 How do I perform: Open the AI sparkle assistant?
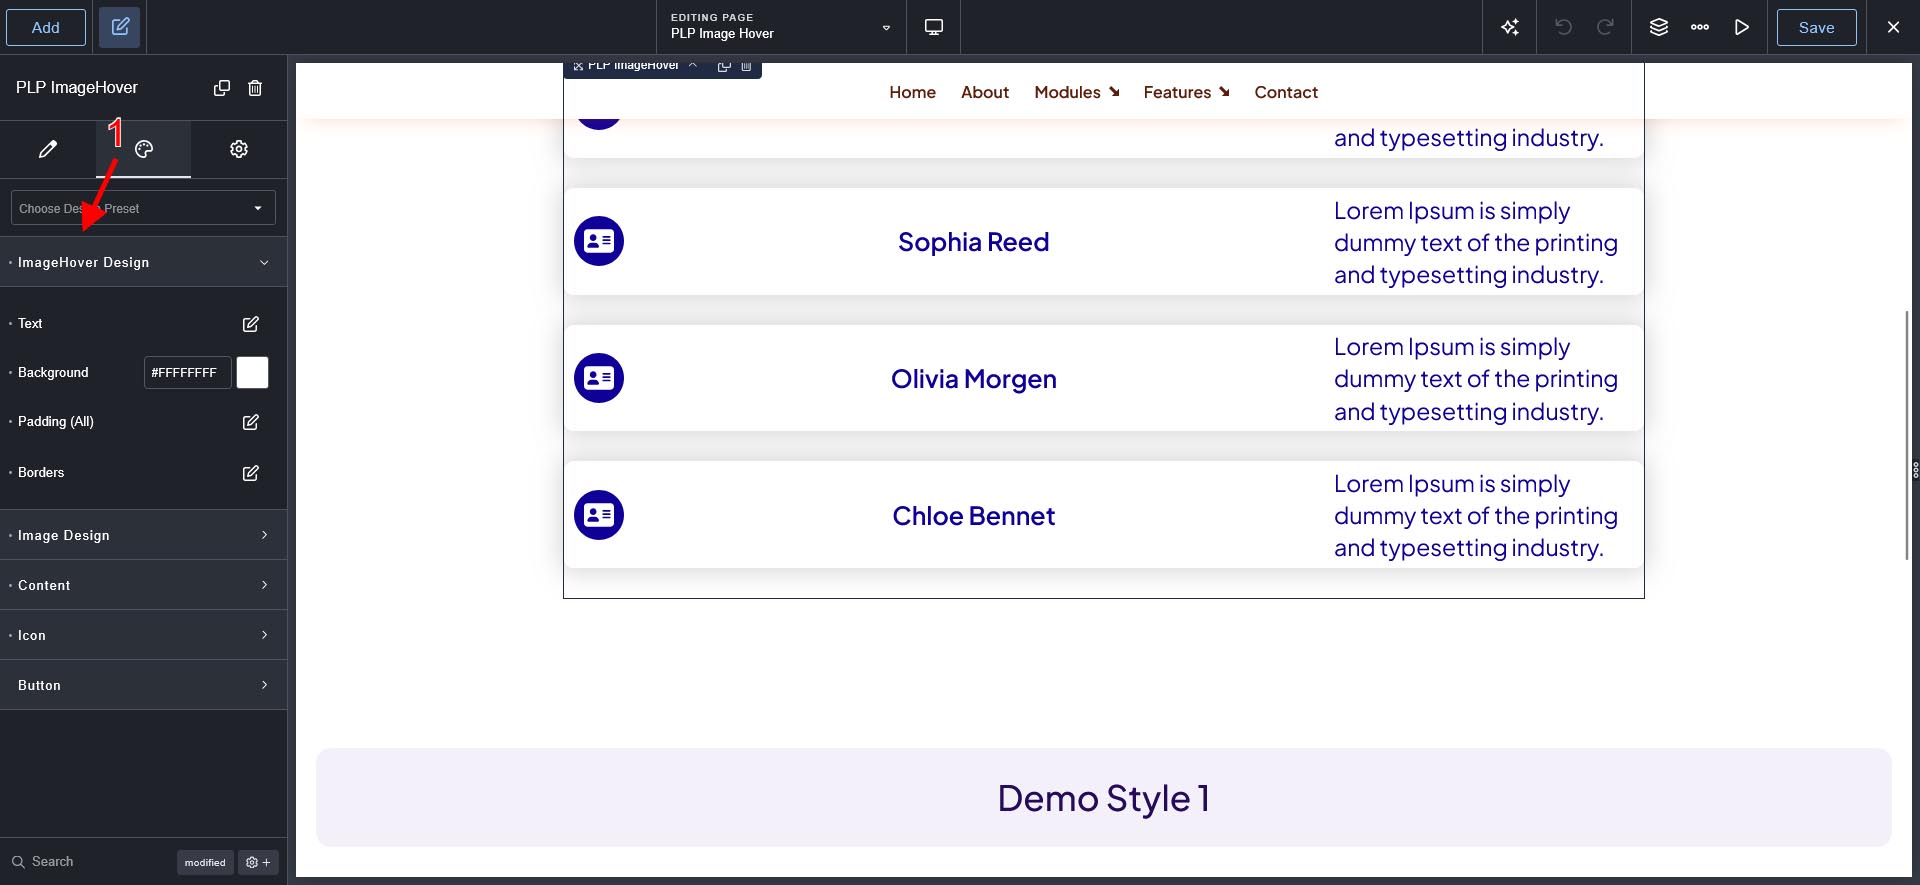pos(1510,27)
